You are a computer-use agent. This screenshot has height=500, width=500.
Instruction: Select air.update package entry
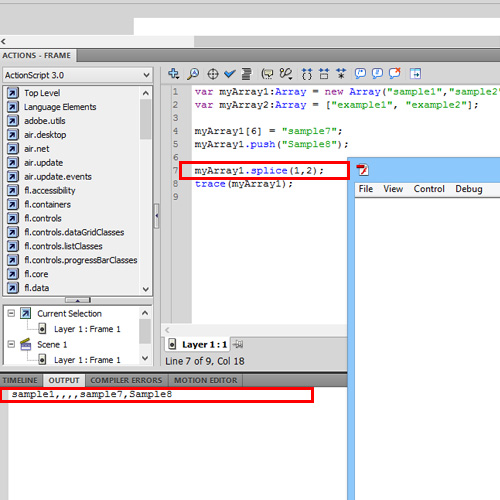(x=43, y=163)
